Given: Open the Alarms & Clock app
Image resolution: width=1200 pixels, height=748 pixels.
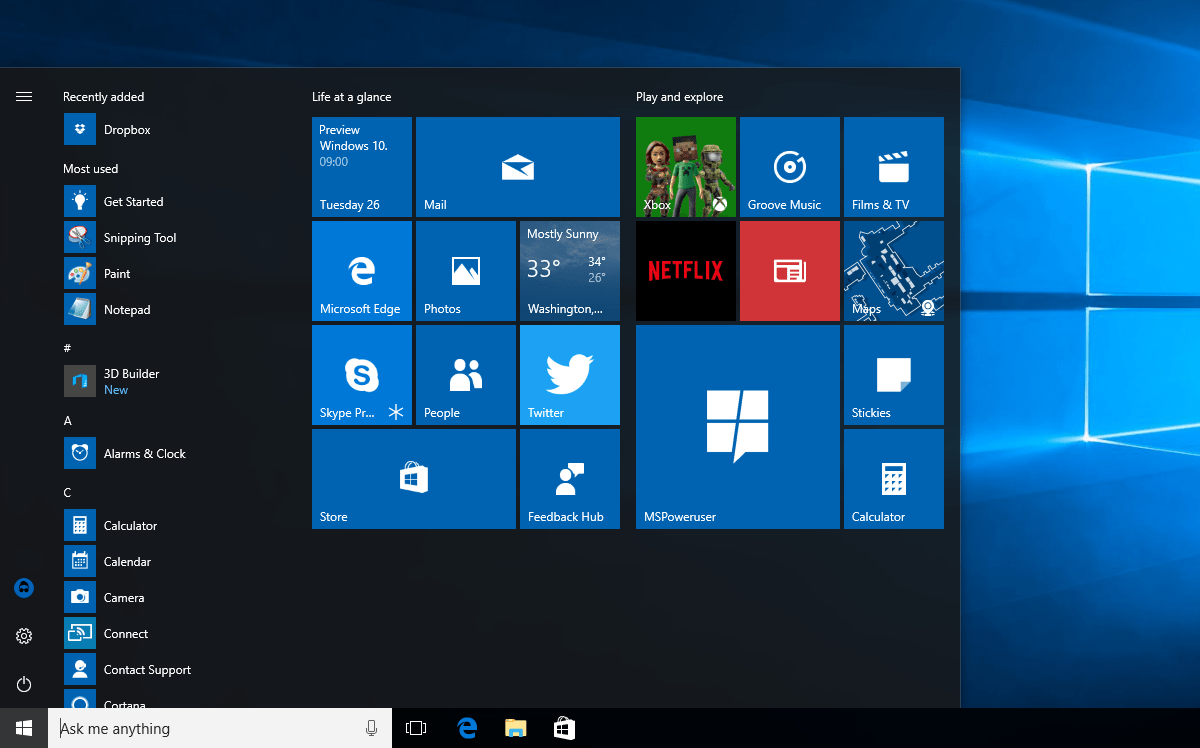Looking at the screenshot, I should point(144,453).
